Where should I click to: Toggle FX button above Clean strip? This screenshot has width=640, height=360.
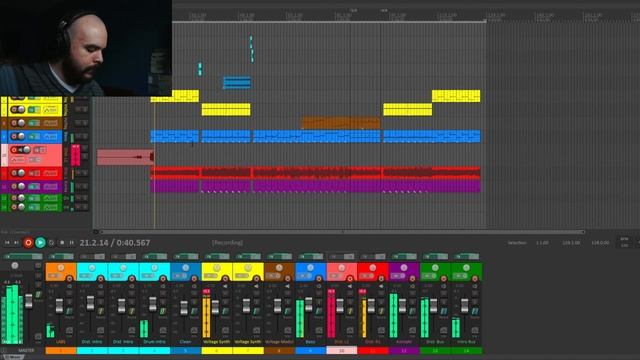click(x=185, y=256)
